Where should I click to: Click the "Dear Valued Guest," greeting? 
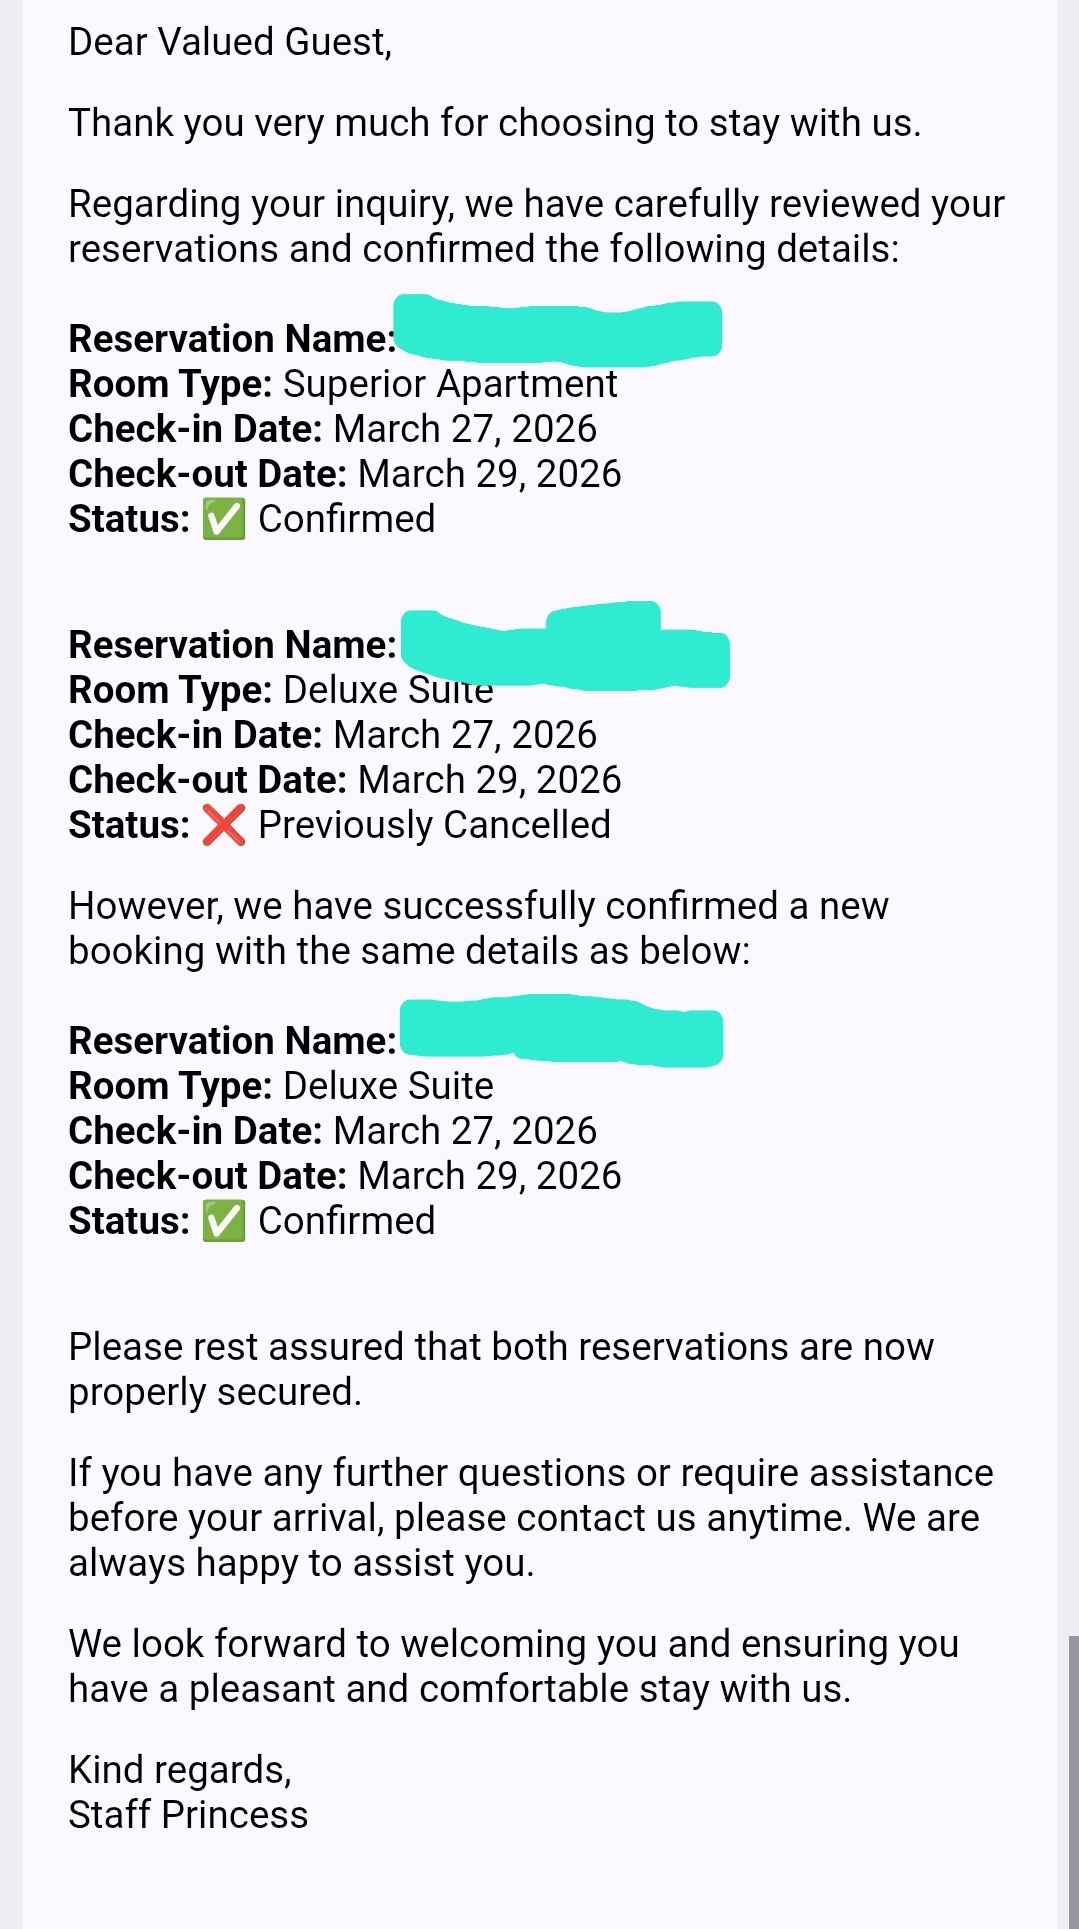tap(230, 42)
